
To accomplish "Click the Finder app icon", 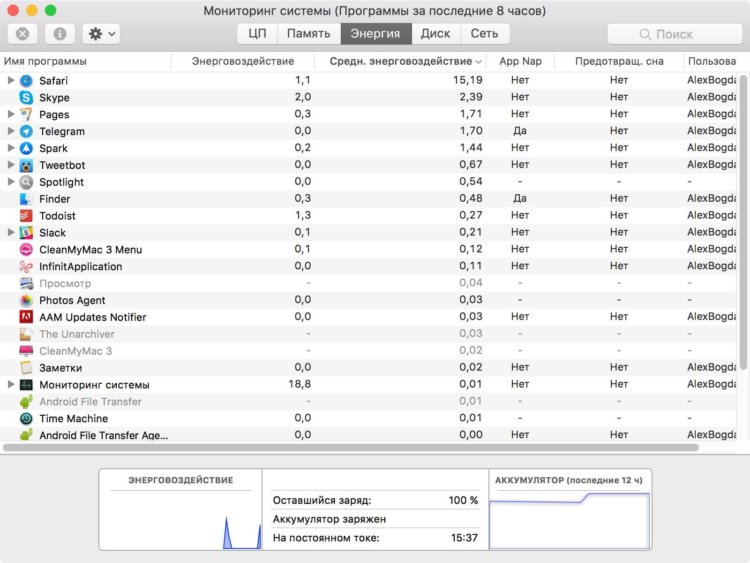I will click(26, 199).
